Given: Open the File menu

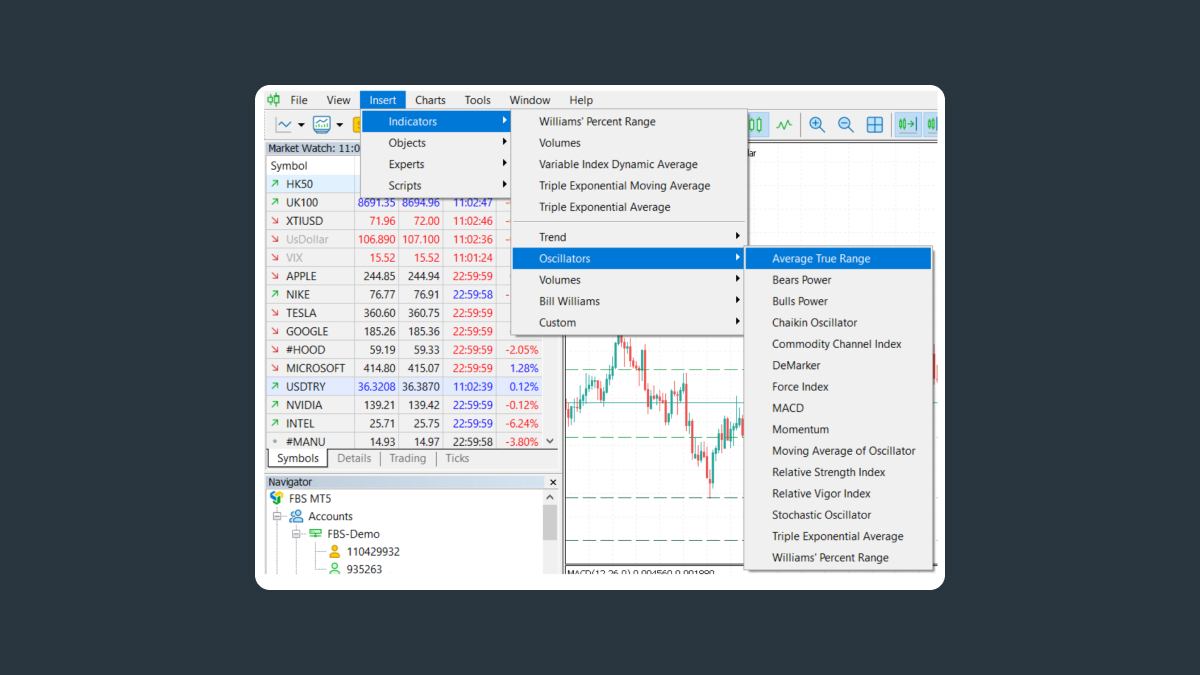Looking at the screenshot, I should pos(299,100).
